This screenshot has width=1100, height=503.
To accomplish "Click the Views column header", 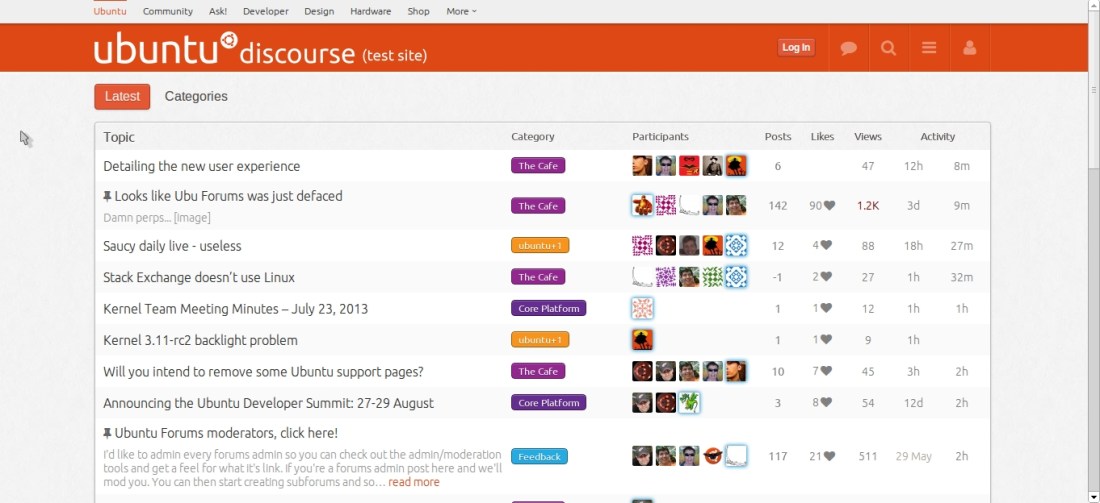I will [x=868, y=137].
